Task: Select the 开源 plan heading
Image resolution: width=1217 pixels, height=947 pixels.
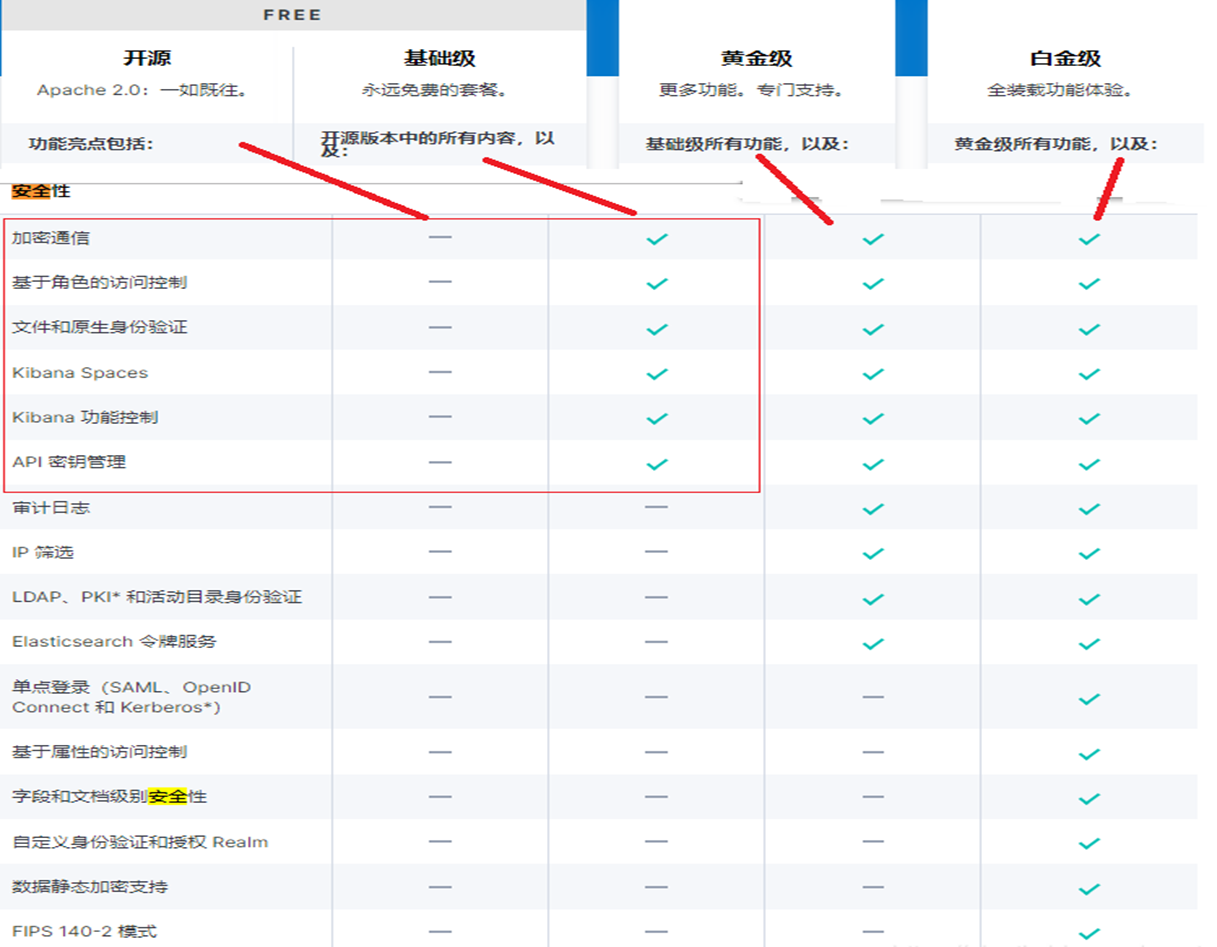Action: [147, 59]
